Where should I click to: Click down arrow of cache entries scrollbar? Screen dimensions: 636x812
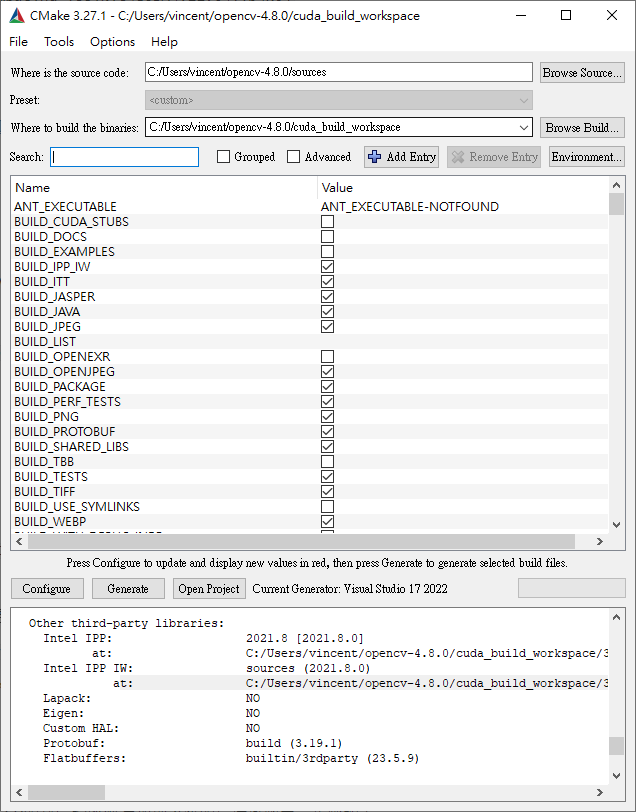point(616,525)
